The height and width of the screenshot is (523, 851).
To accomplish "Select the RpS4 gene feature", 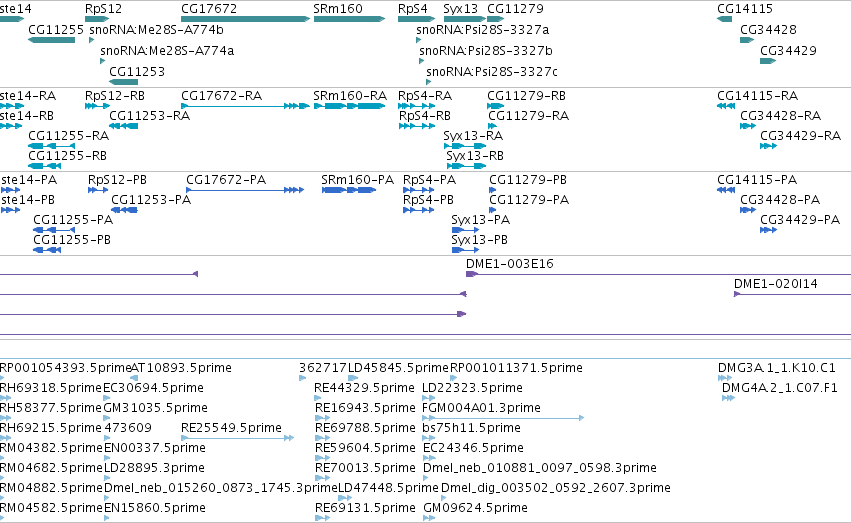I will (416, 19).
